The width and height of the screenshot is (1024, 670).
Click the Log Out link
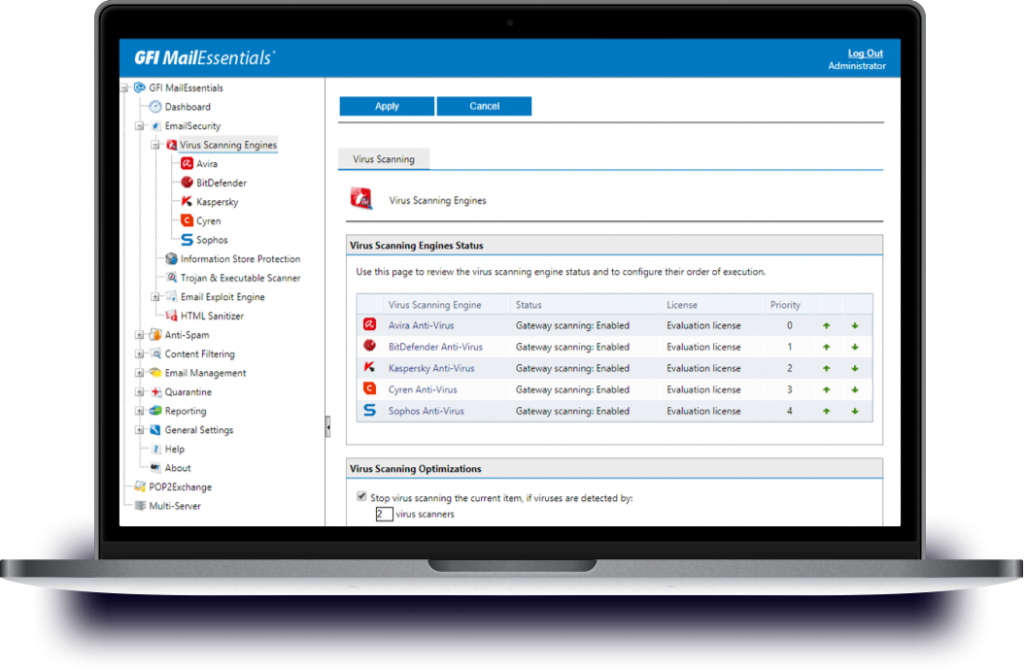[x=864, y=52]
